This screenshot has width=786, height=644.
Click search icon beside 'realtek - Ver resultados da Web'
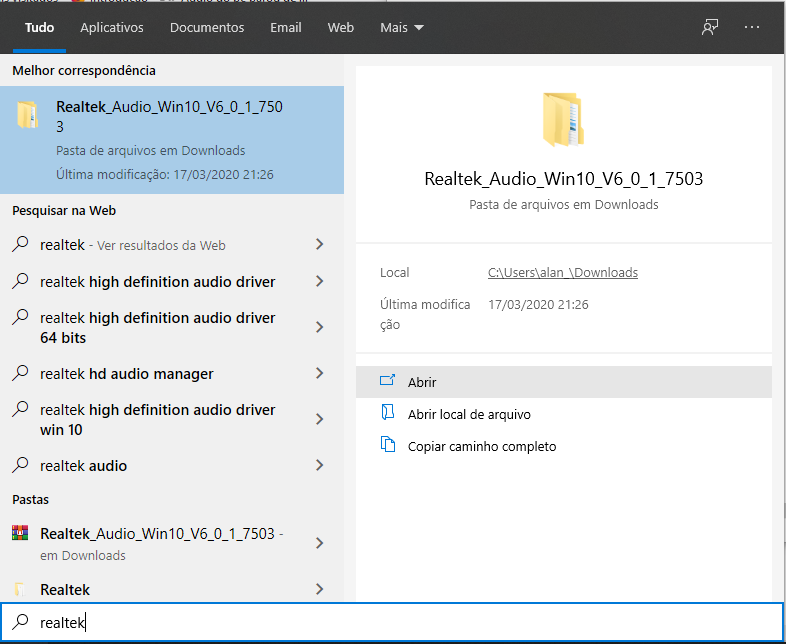pyautogui.click(x=20, y=244)
